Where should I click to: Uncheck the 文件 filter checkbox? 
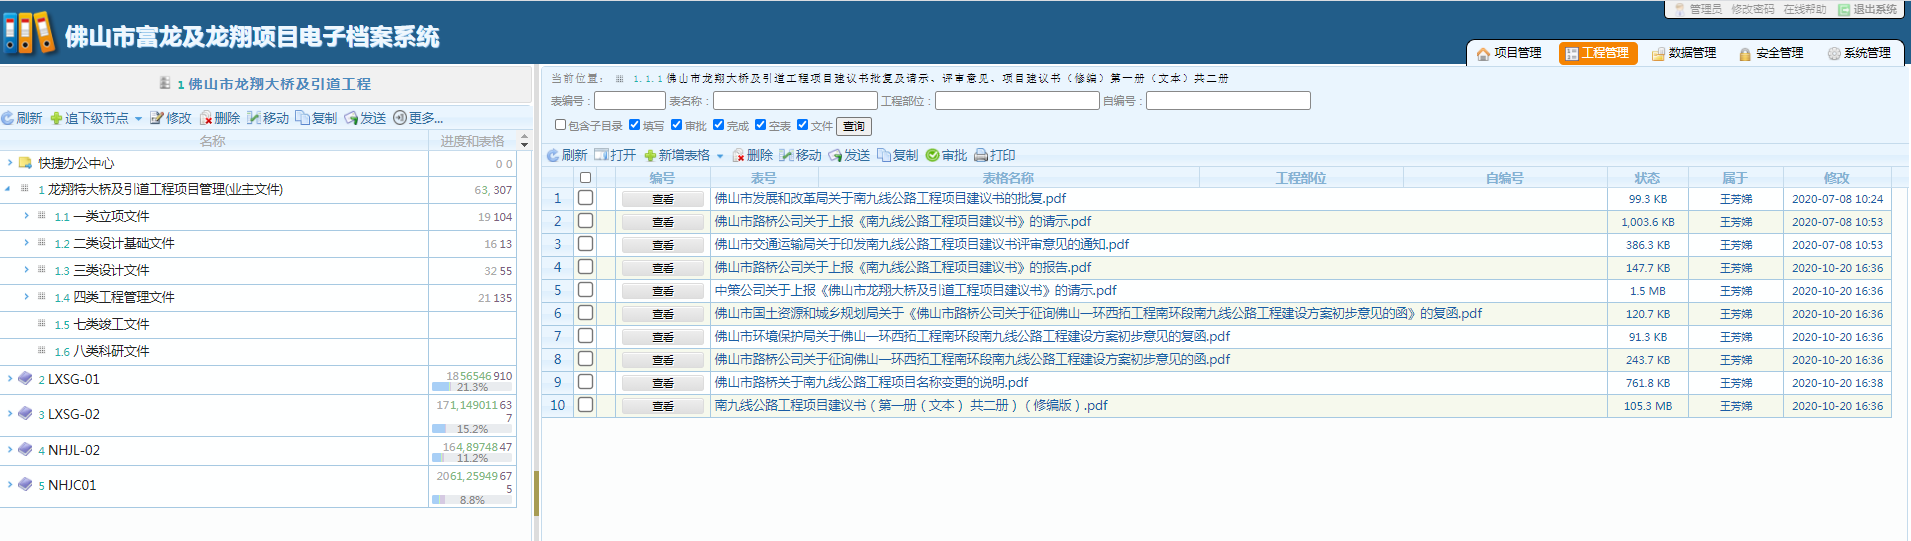pyautogui.click(x=803, y=125)
